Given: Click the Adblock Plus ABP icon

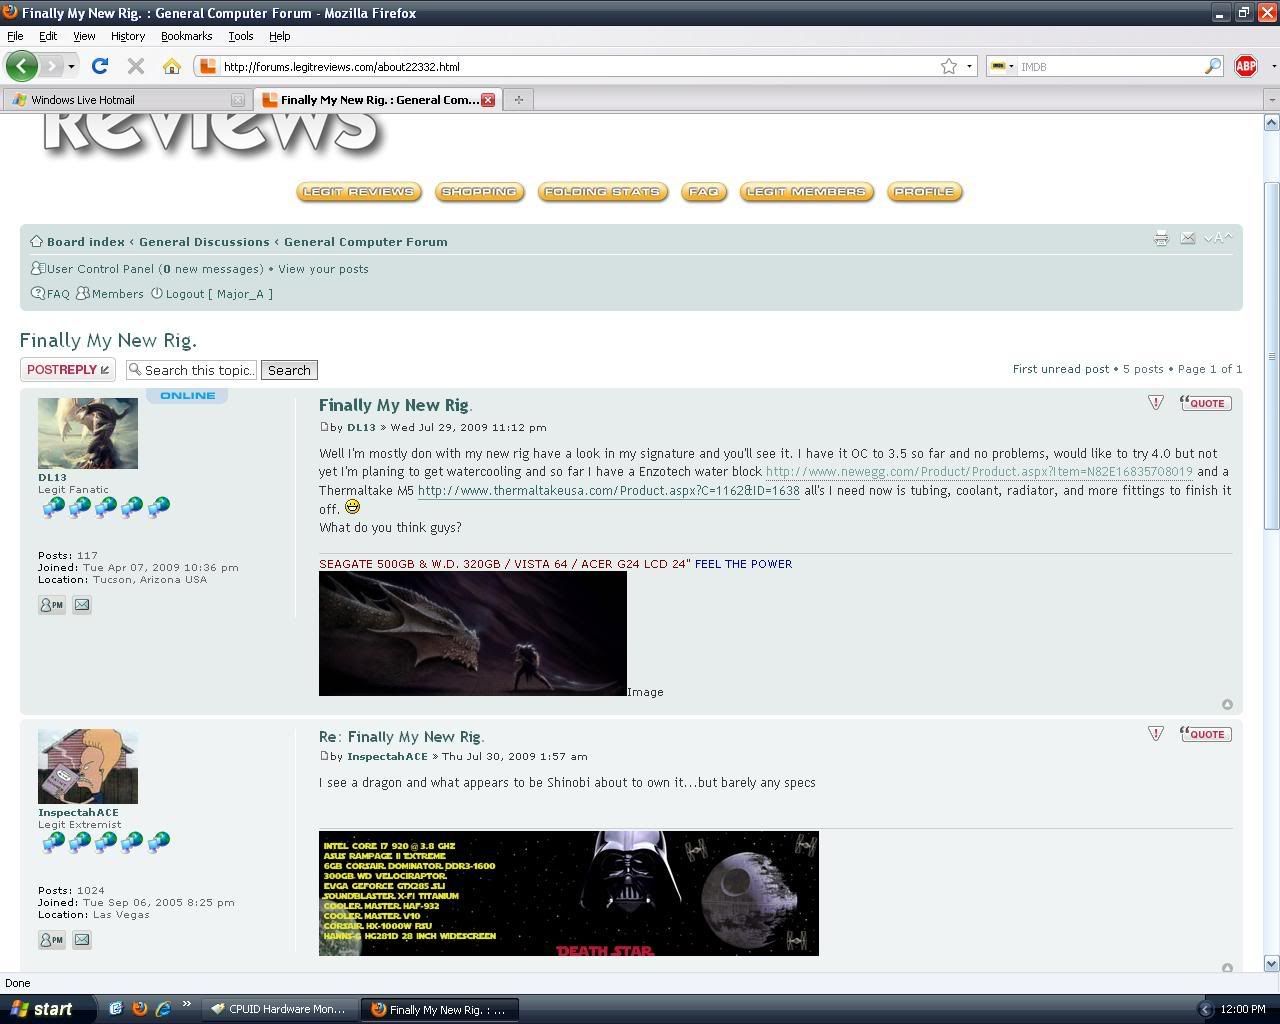Looking at the screenshot, I should pyautogui.click(x=1245, y=66).
